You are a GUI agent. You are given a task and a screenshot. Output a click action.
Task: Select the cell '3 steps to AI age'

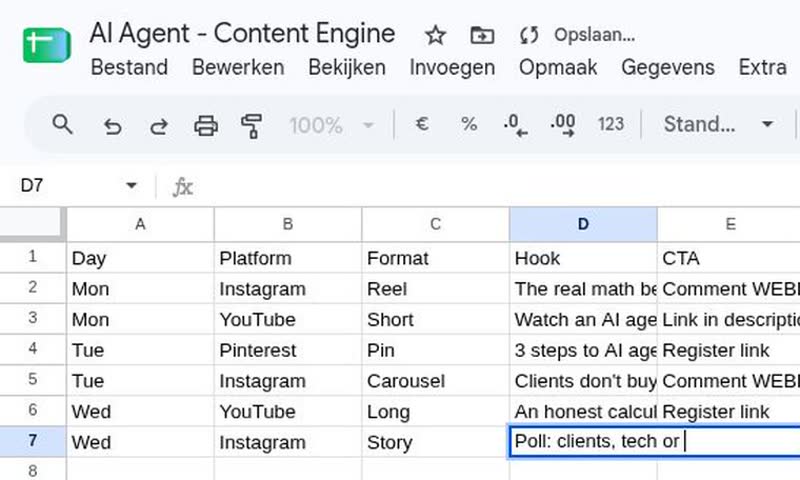point(583,349)
